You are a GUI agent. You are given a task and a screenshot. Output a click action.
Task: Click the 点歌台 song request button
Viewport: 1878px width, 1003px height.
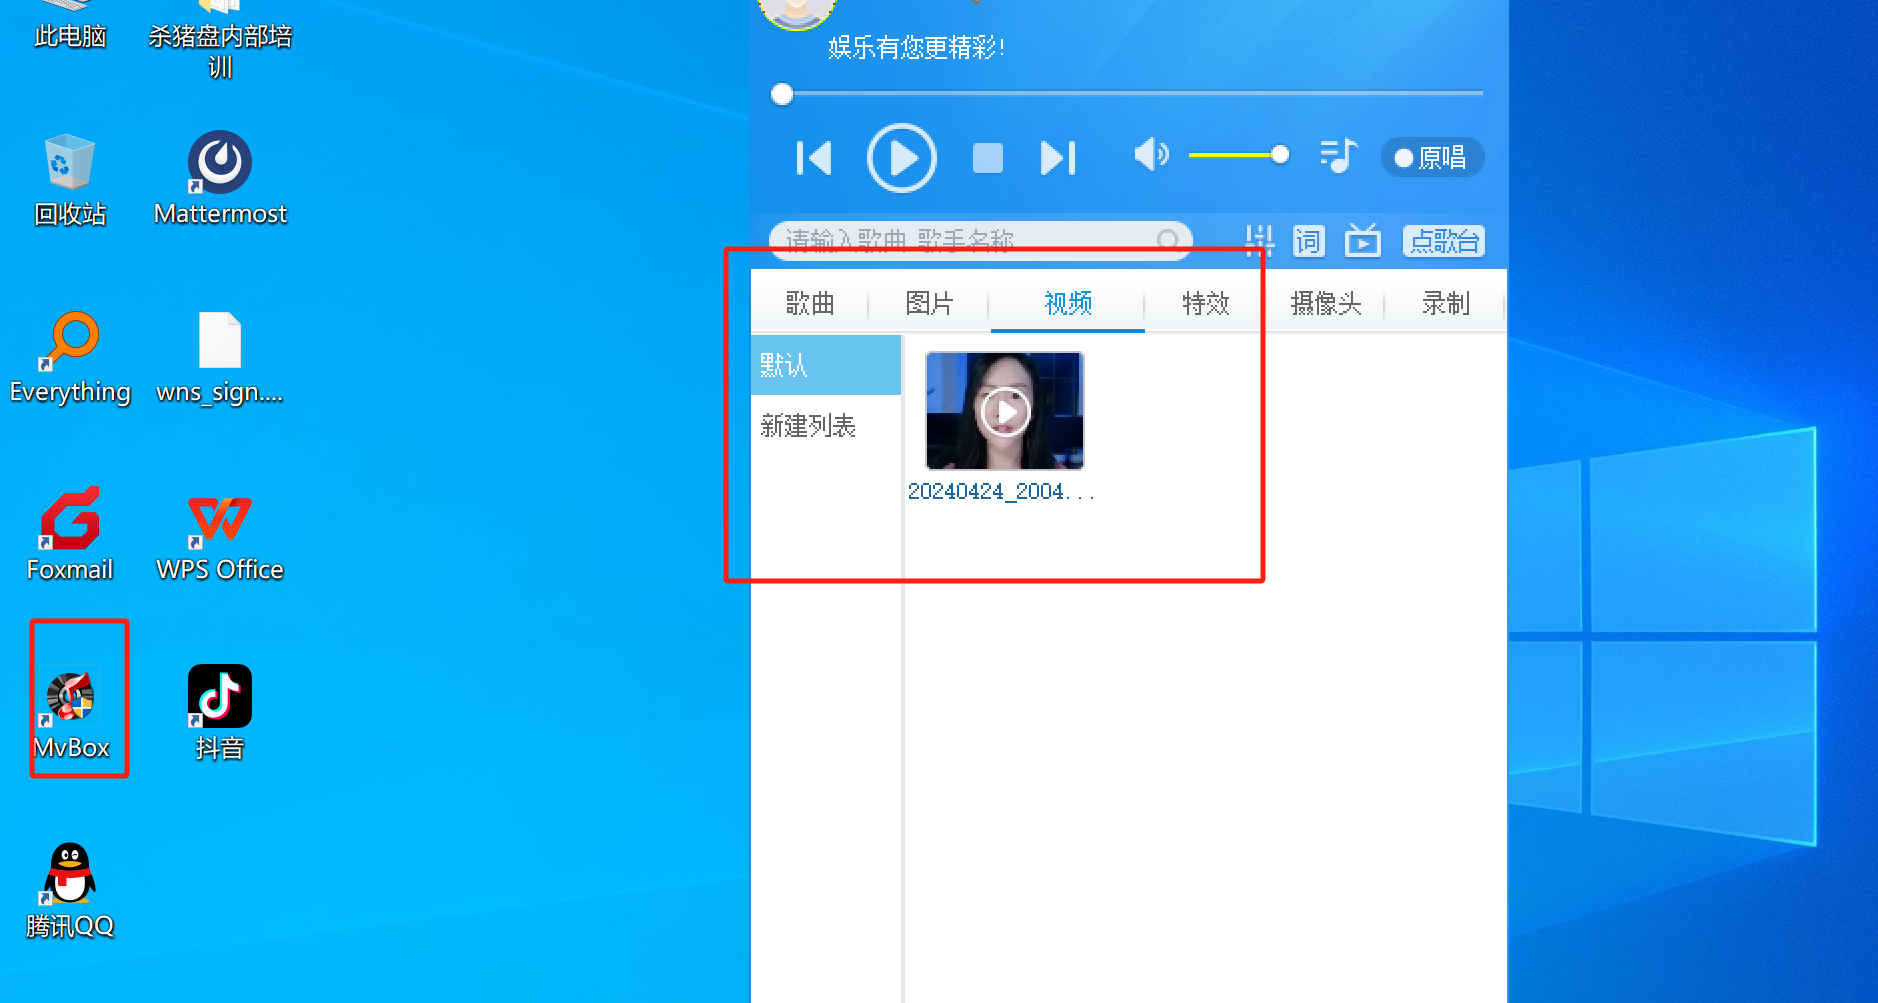[1443, 241]
